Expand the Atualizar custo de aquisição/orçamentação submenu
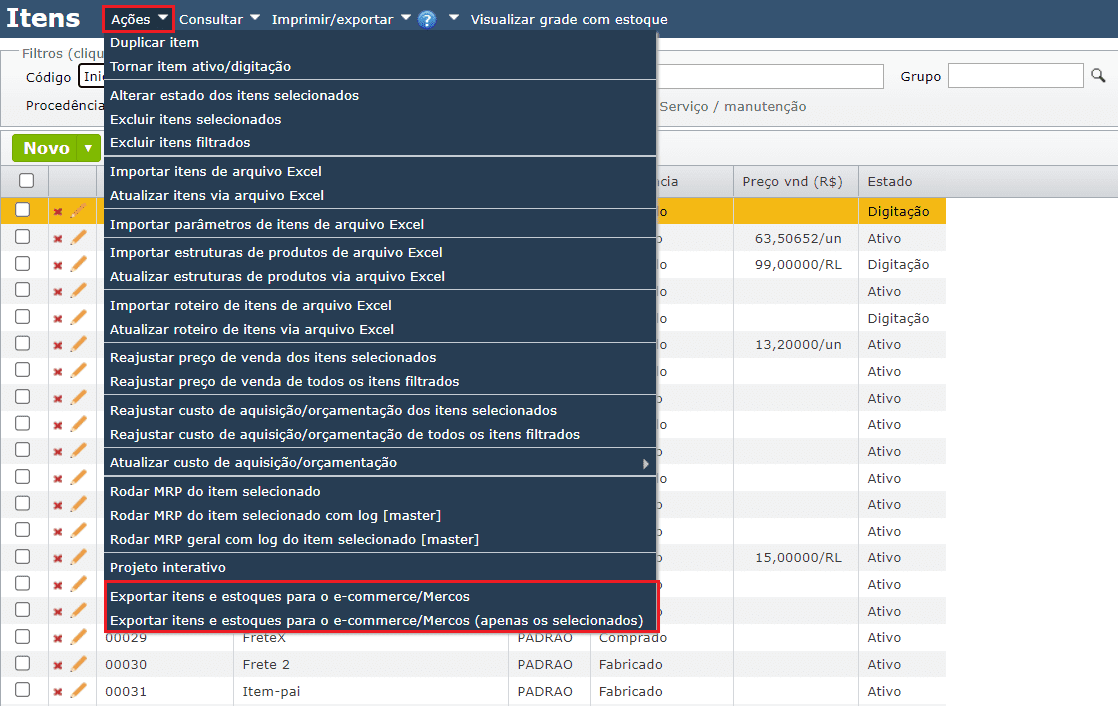Image resolution: width=1118 pixels, height=706 pixels. (380, 463)
